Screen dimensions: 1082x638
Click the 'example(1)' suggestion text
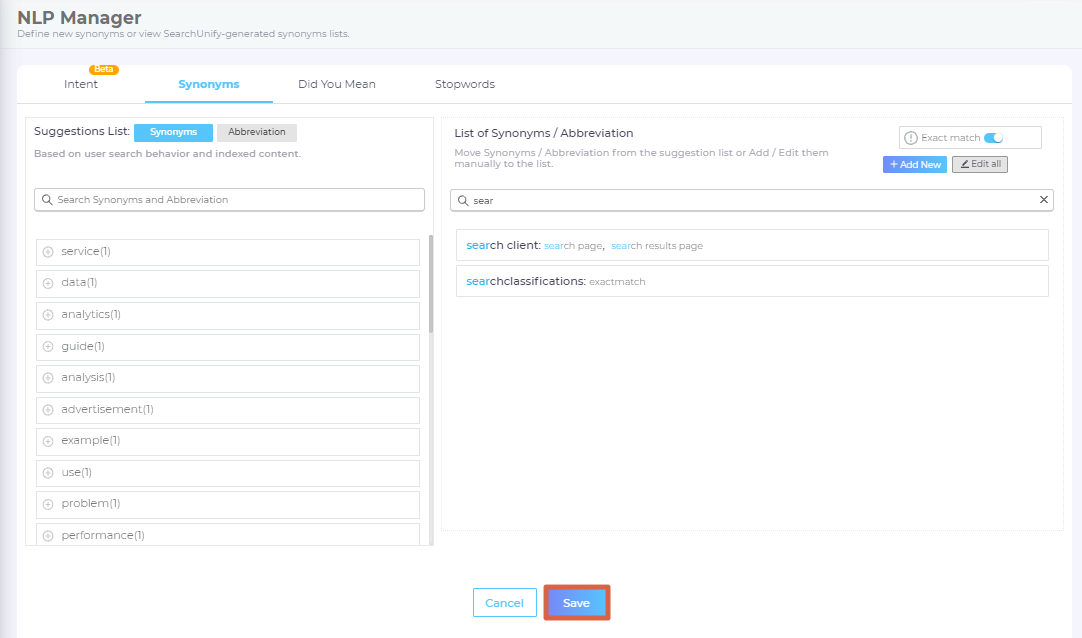[90, 441]
